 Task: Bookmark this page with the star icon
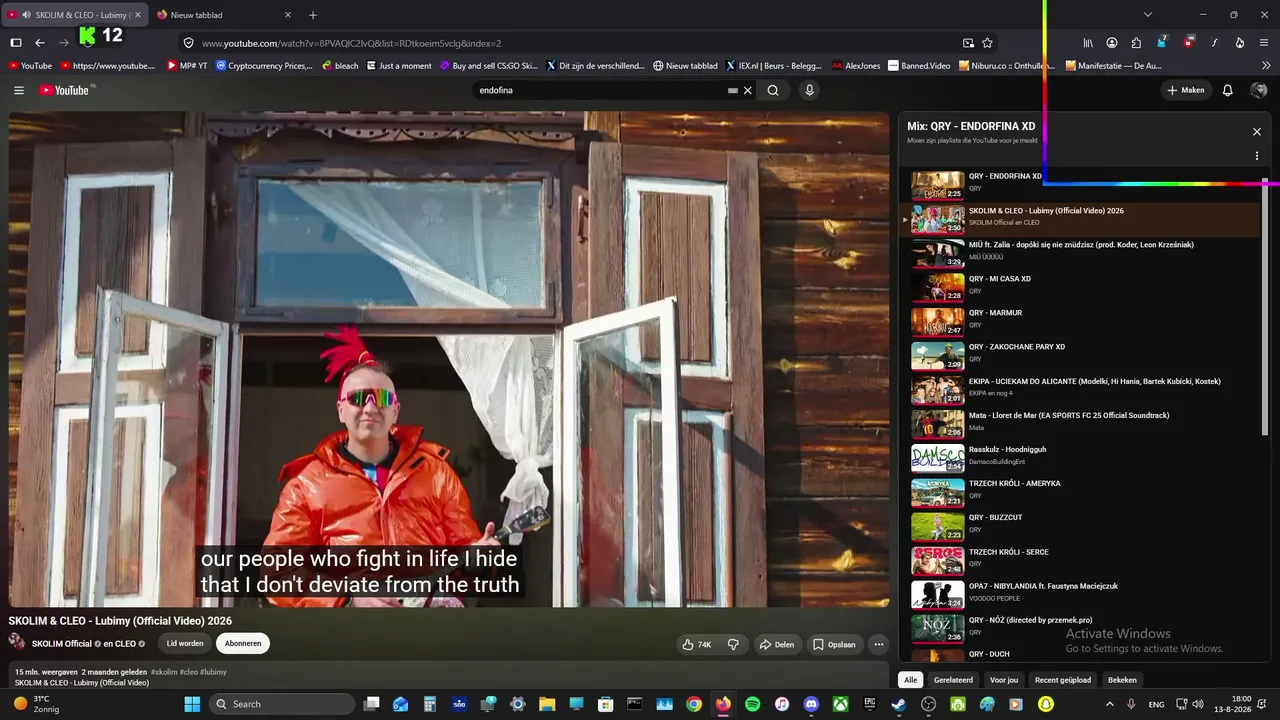pyautogui.click(x=987, y=43)
